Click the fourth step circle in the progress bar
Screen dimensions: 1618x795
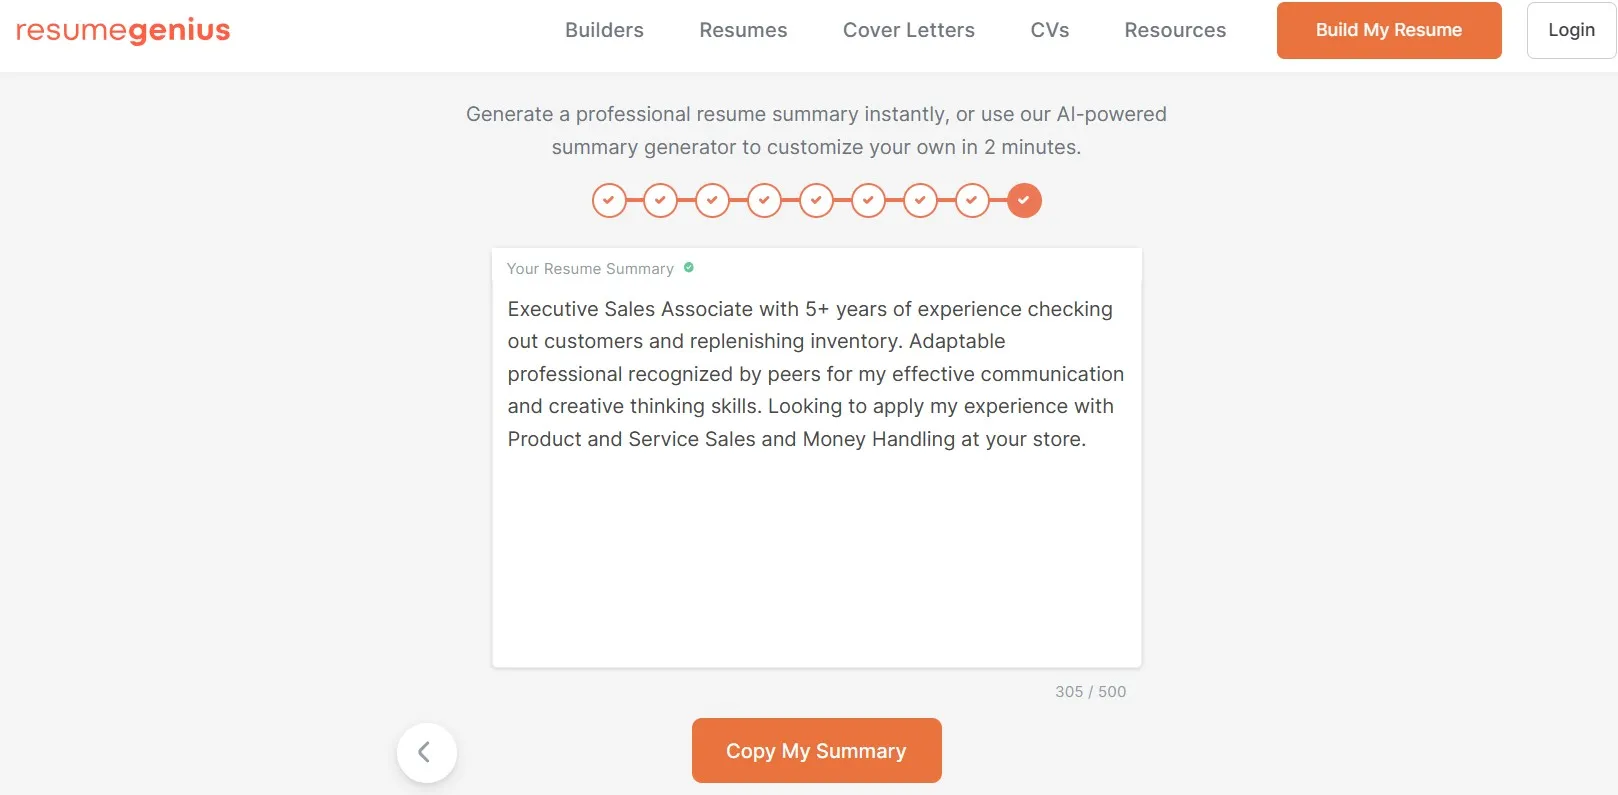764,200
